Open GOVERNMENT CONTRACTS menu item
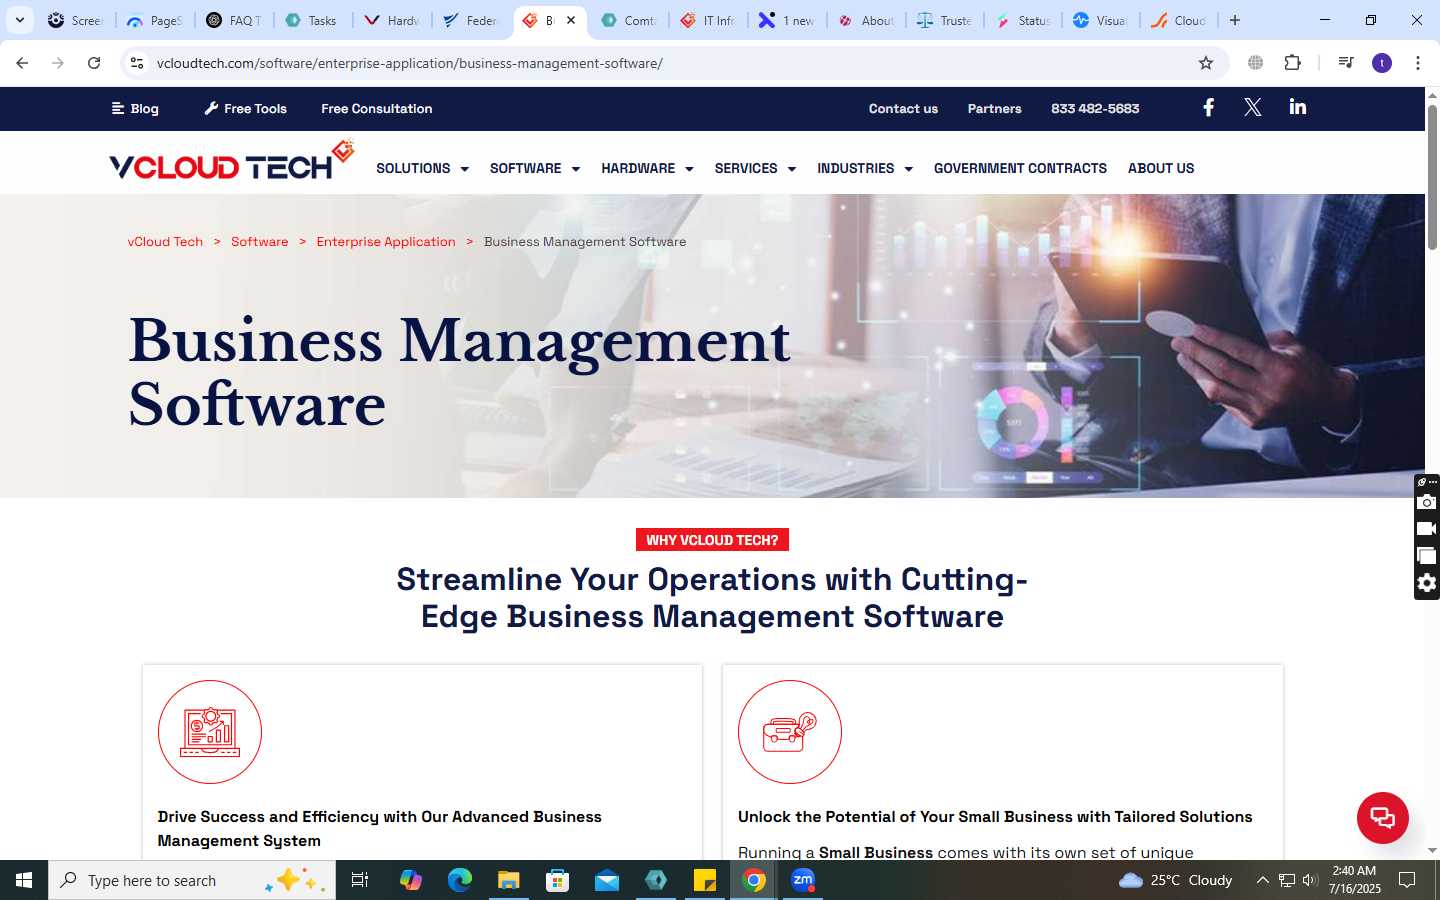 point(1020,168)
